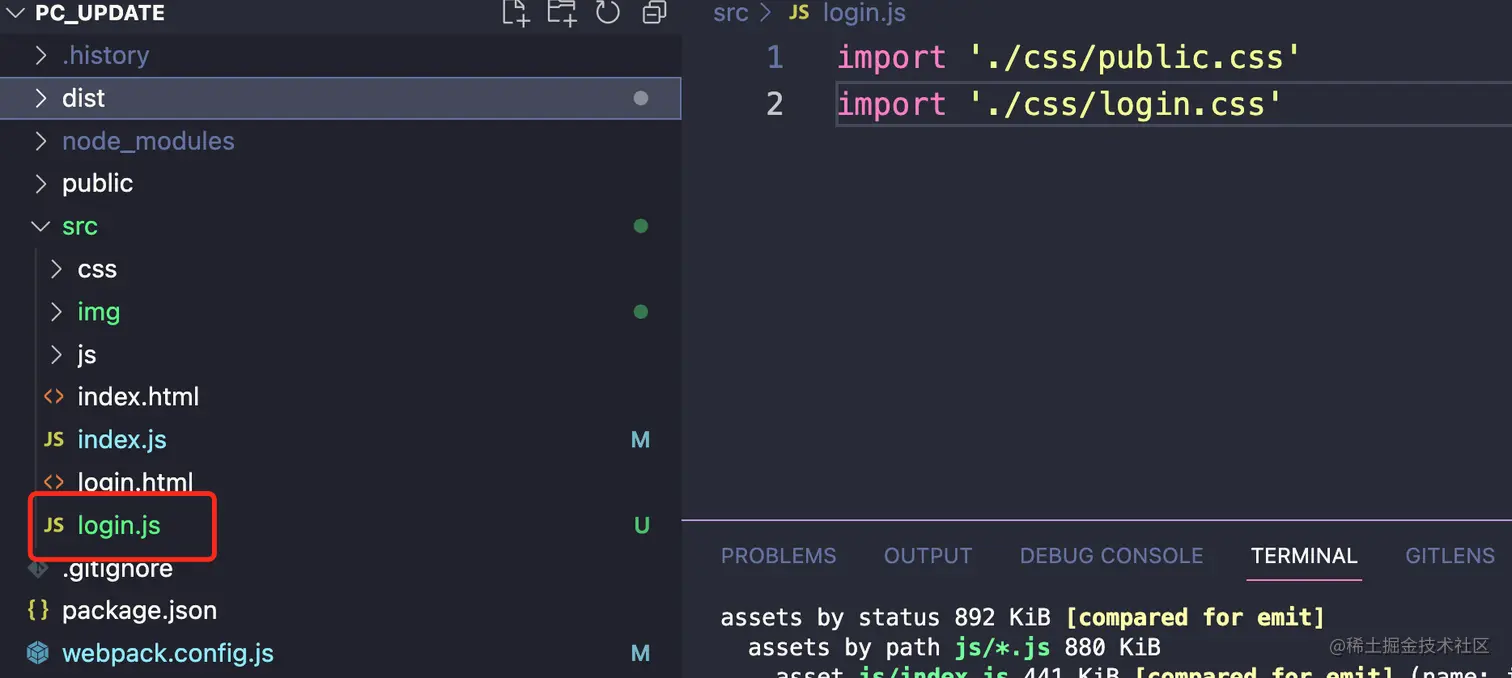The width and height of the screenshot is (1512, 678).
Task: Switch to the PROBLEMS panel tab
Action: [x=778, y=556]
